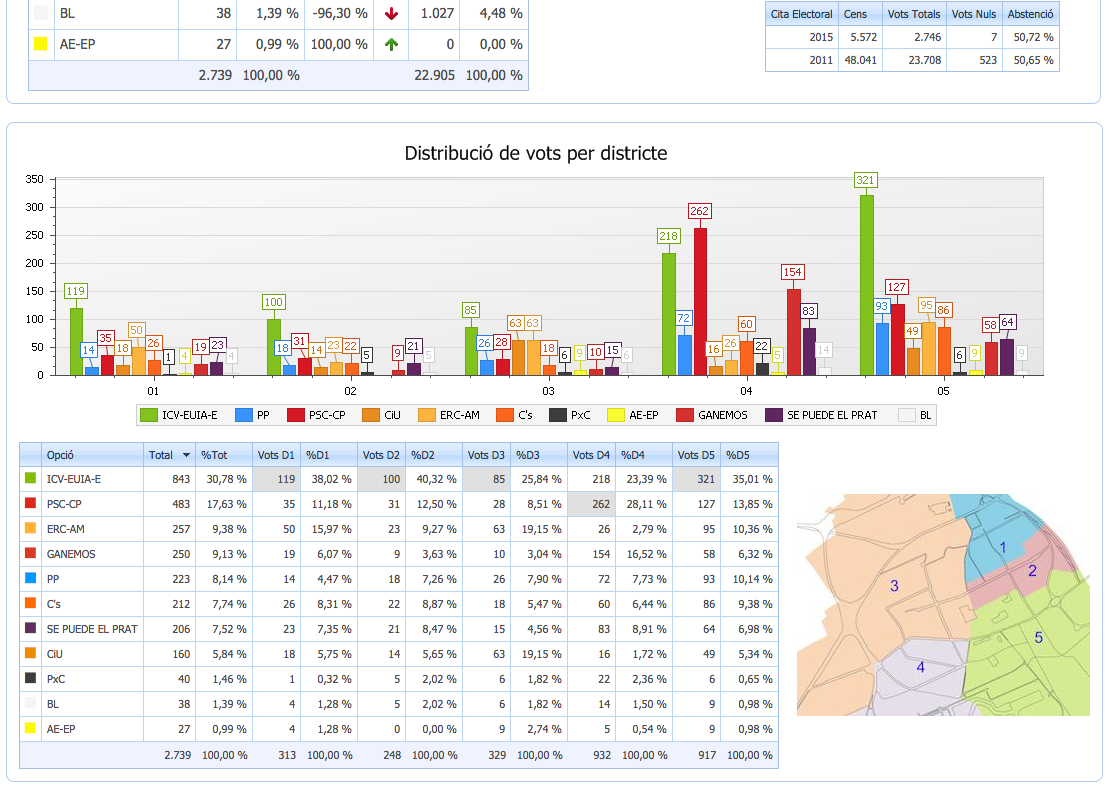Screen dimensions: 1109x789
Task: Click the sort arrow on the Total column
Action: pyautogui.click(x=186, y=455)
